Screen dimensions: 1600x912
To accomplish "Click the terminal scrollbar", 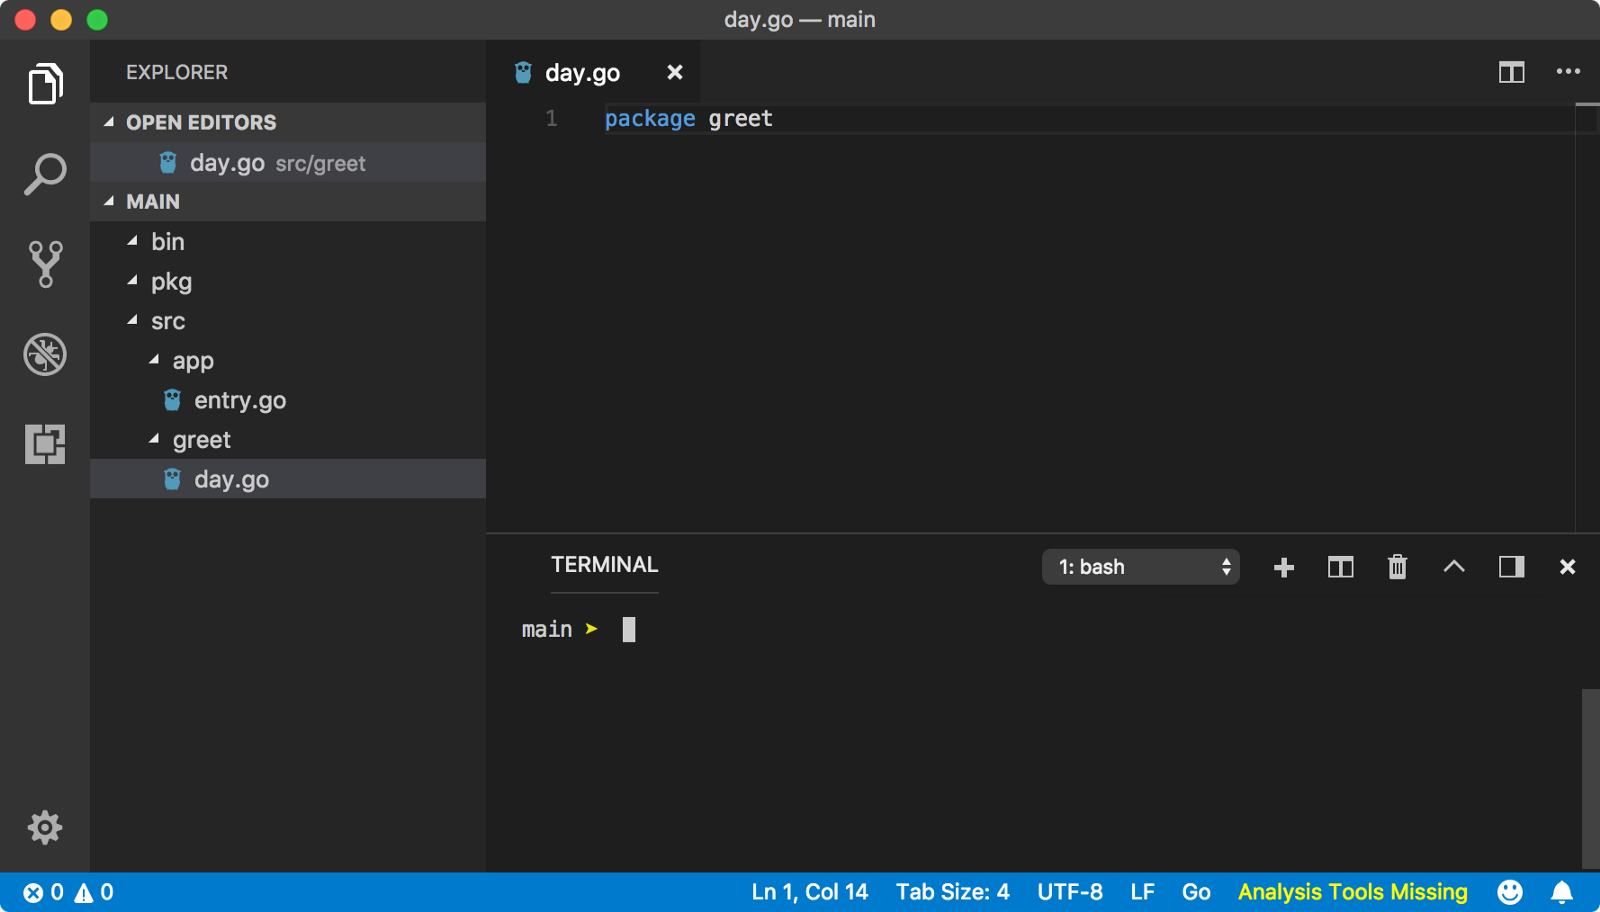I will (x=1590, y=778).
